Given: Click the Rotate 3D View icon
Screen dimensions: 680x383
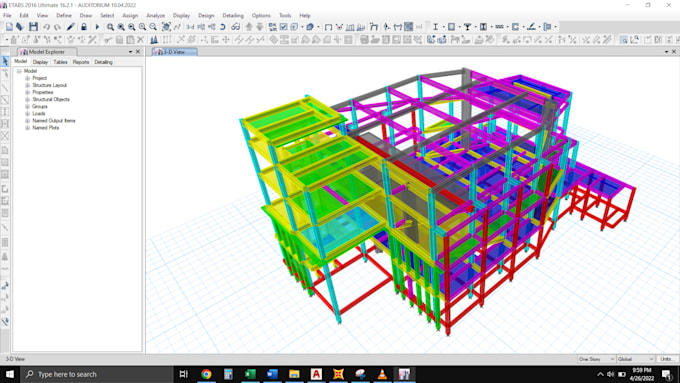Looking at the screenshot, I should pyautogui.click(x=222, y=27).
